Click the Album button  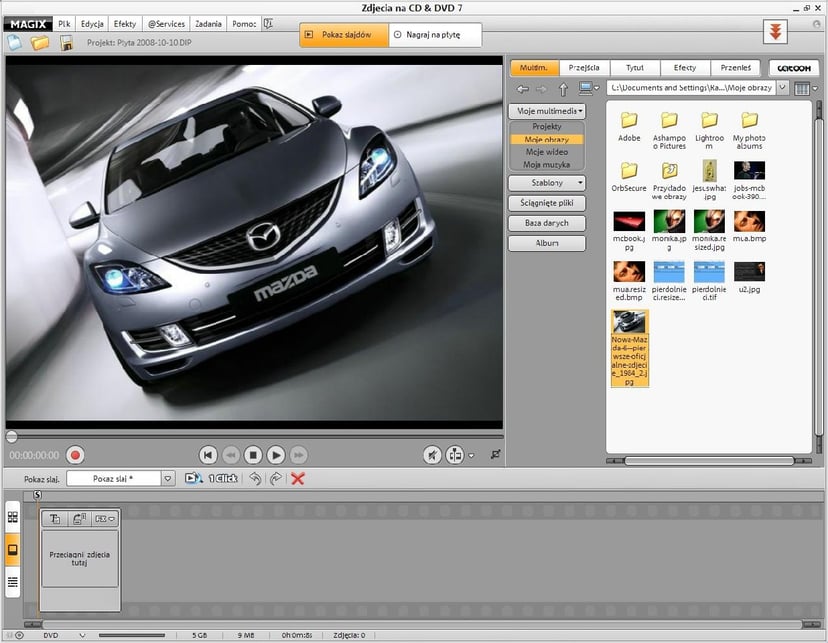[547, 243]
